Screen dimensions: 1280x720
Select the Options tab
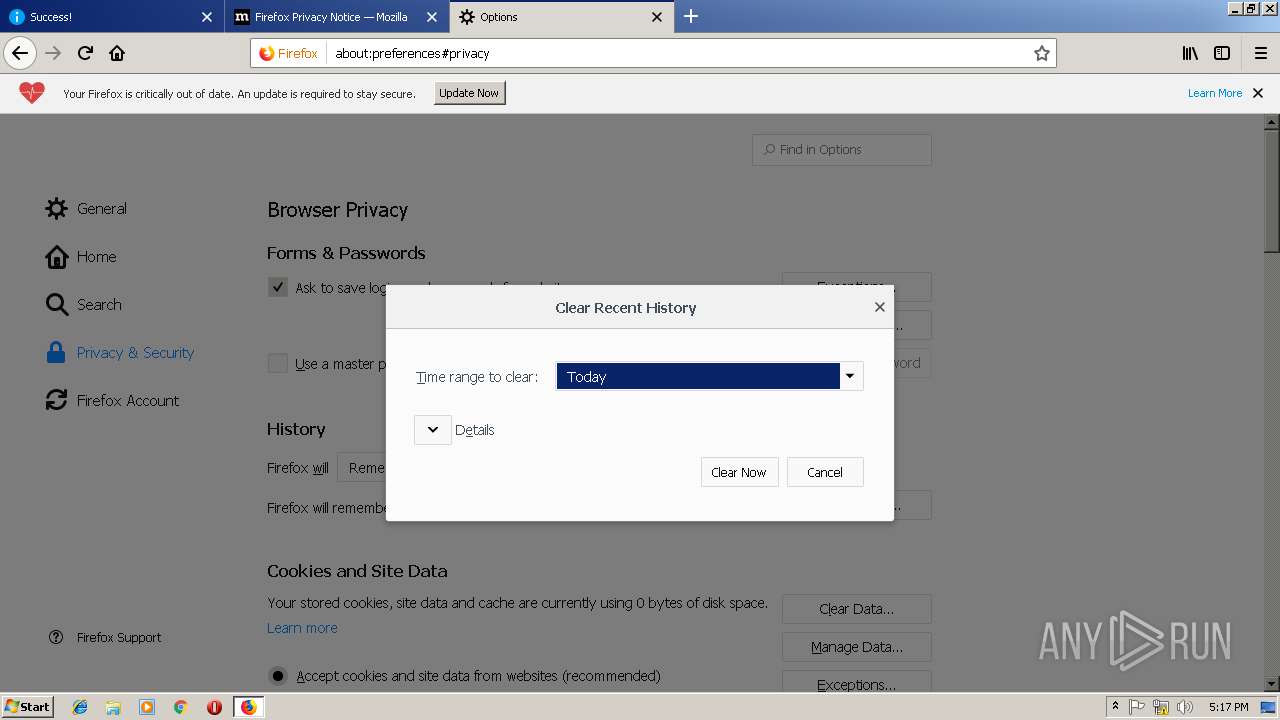560,17
